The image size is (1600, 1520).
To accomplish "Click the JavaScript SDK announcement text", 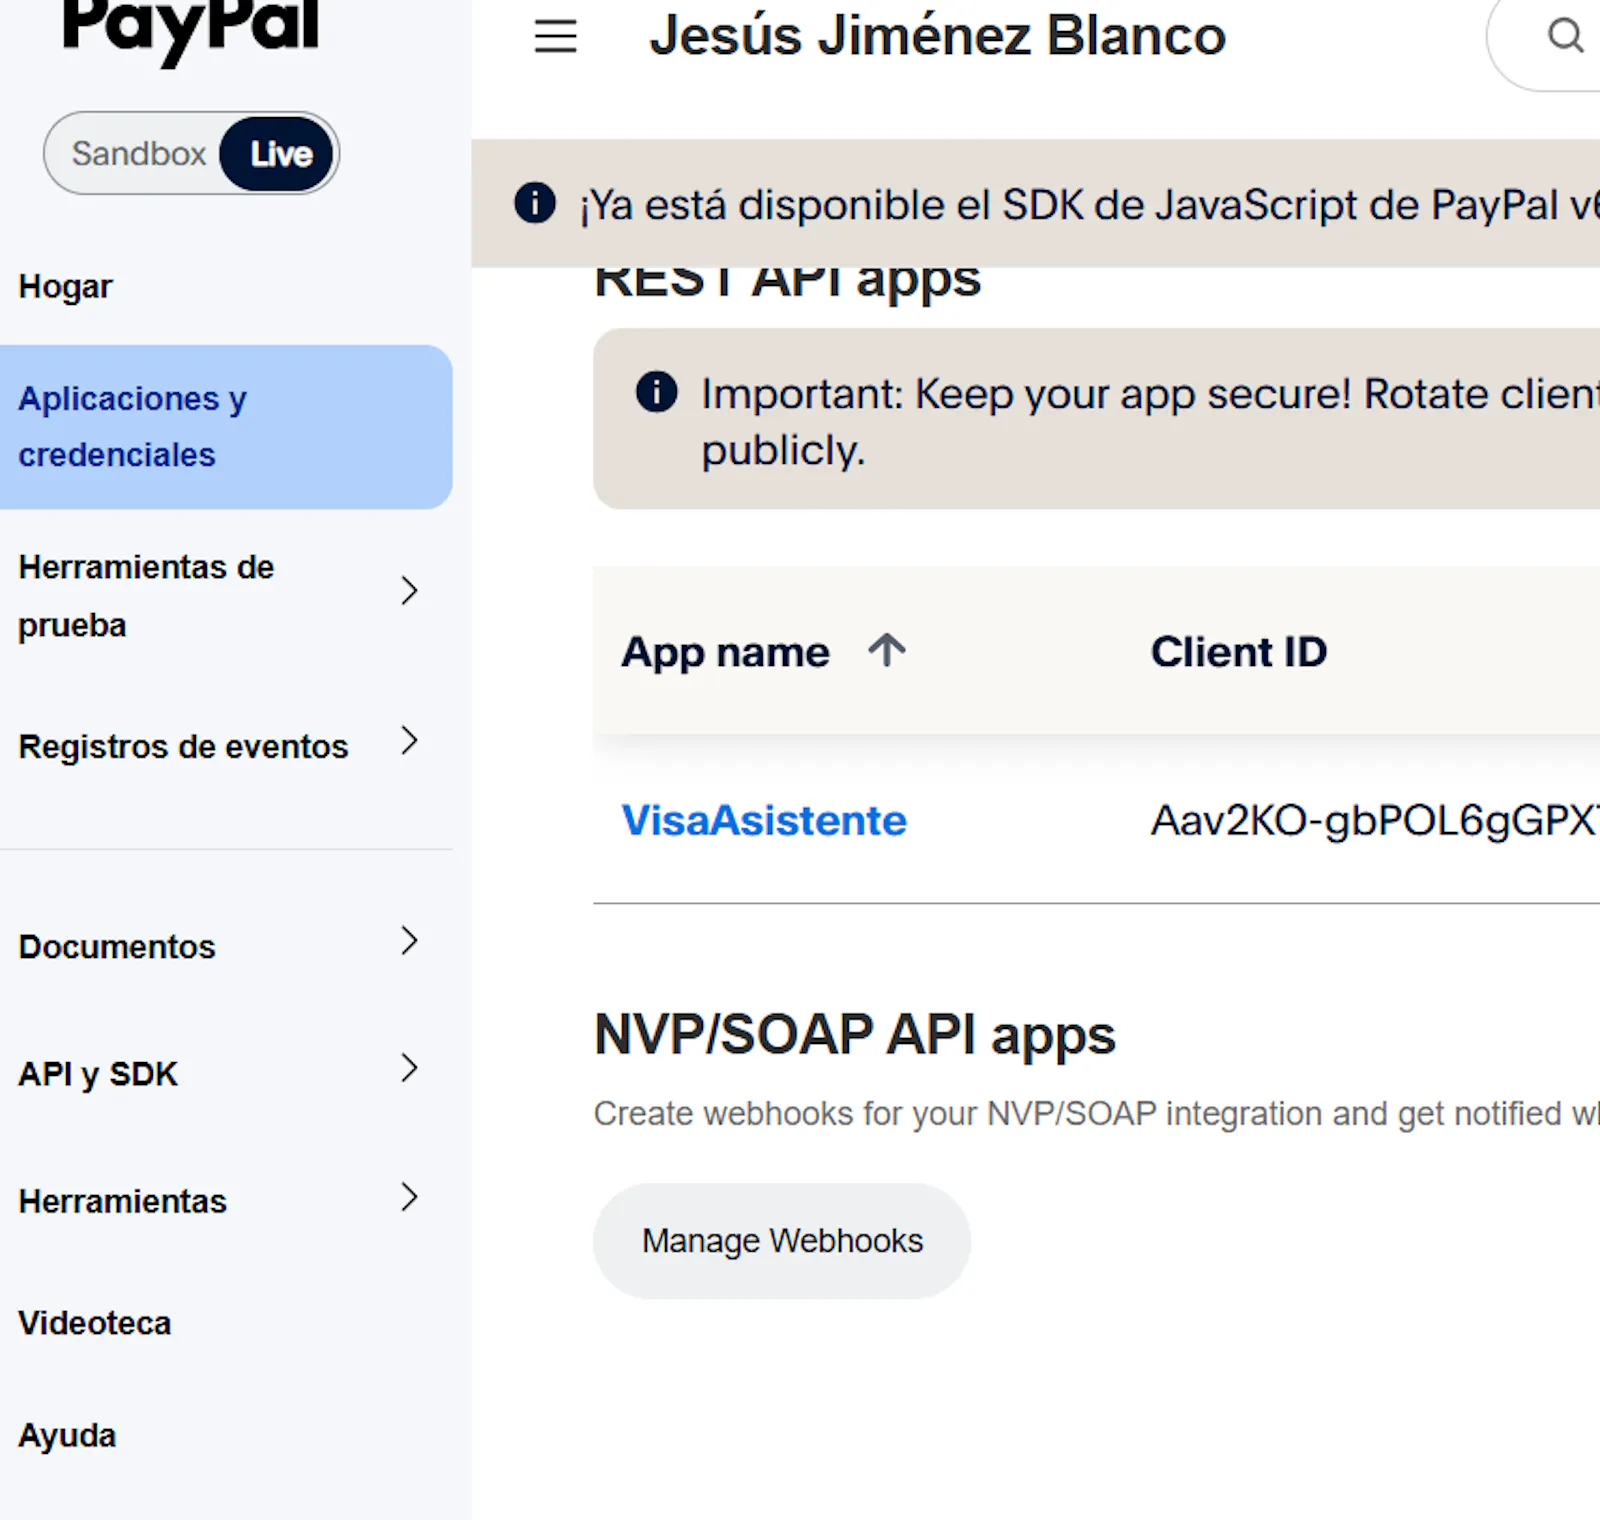I will (1090, 205).
